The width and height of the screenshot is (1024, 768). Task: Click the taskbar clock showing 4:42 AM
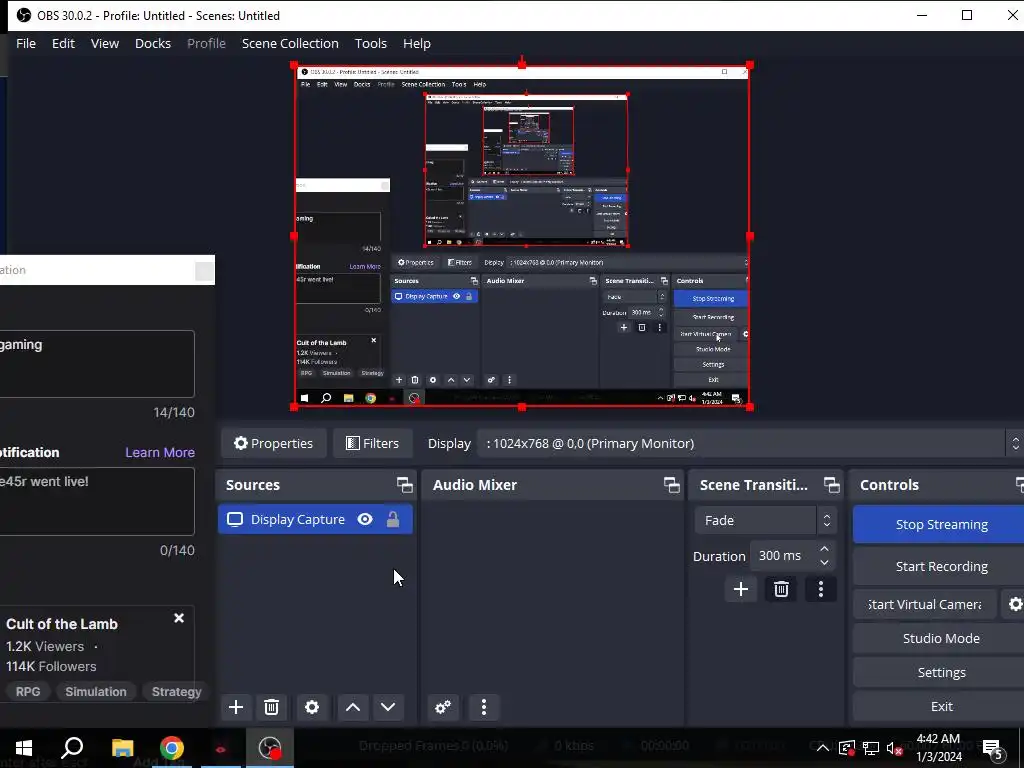[938, 748]
